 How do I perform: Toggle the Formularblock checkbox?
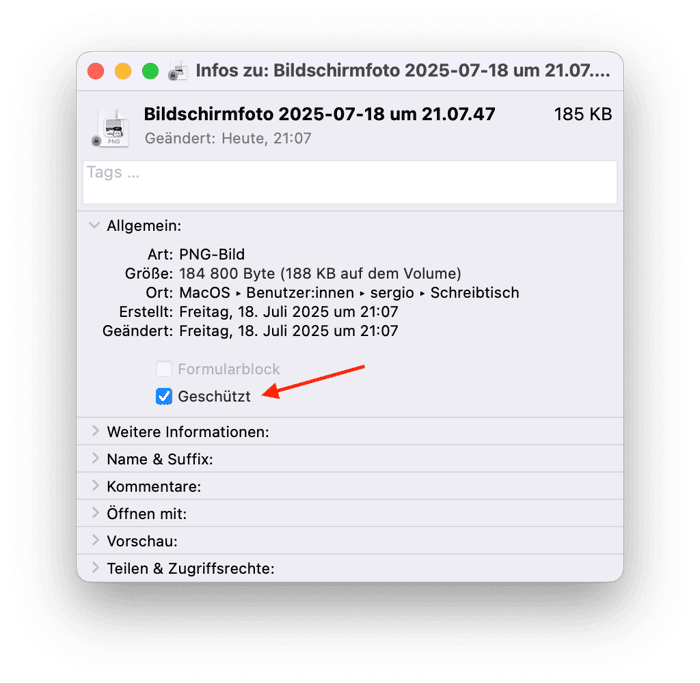164,369
